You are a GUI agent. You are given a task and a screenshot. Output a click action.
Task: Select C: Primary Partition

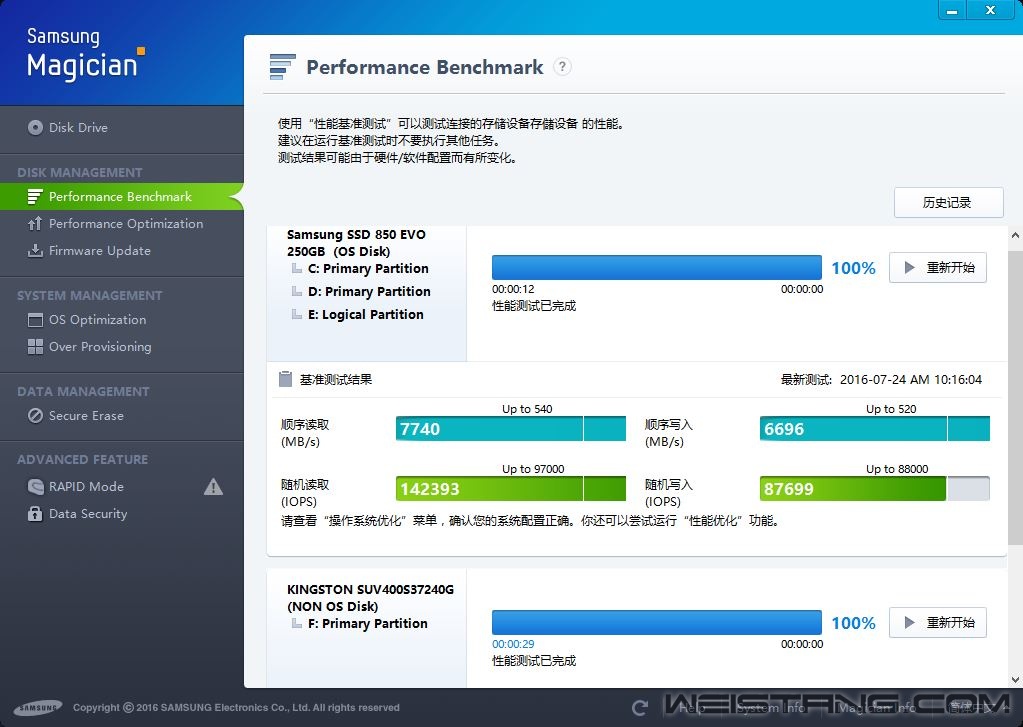[368, 269]
